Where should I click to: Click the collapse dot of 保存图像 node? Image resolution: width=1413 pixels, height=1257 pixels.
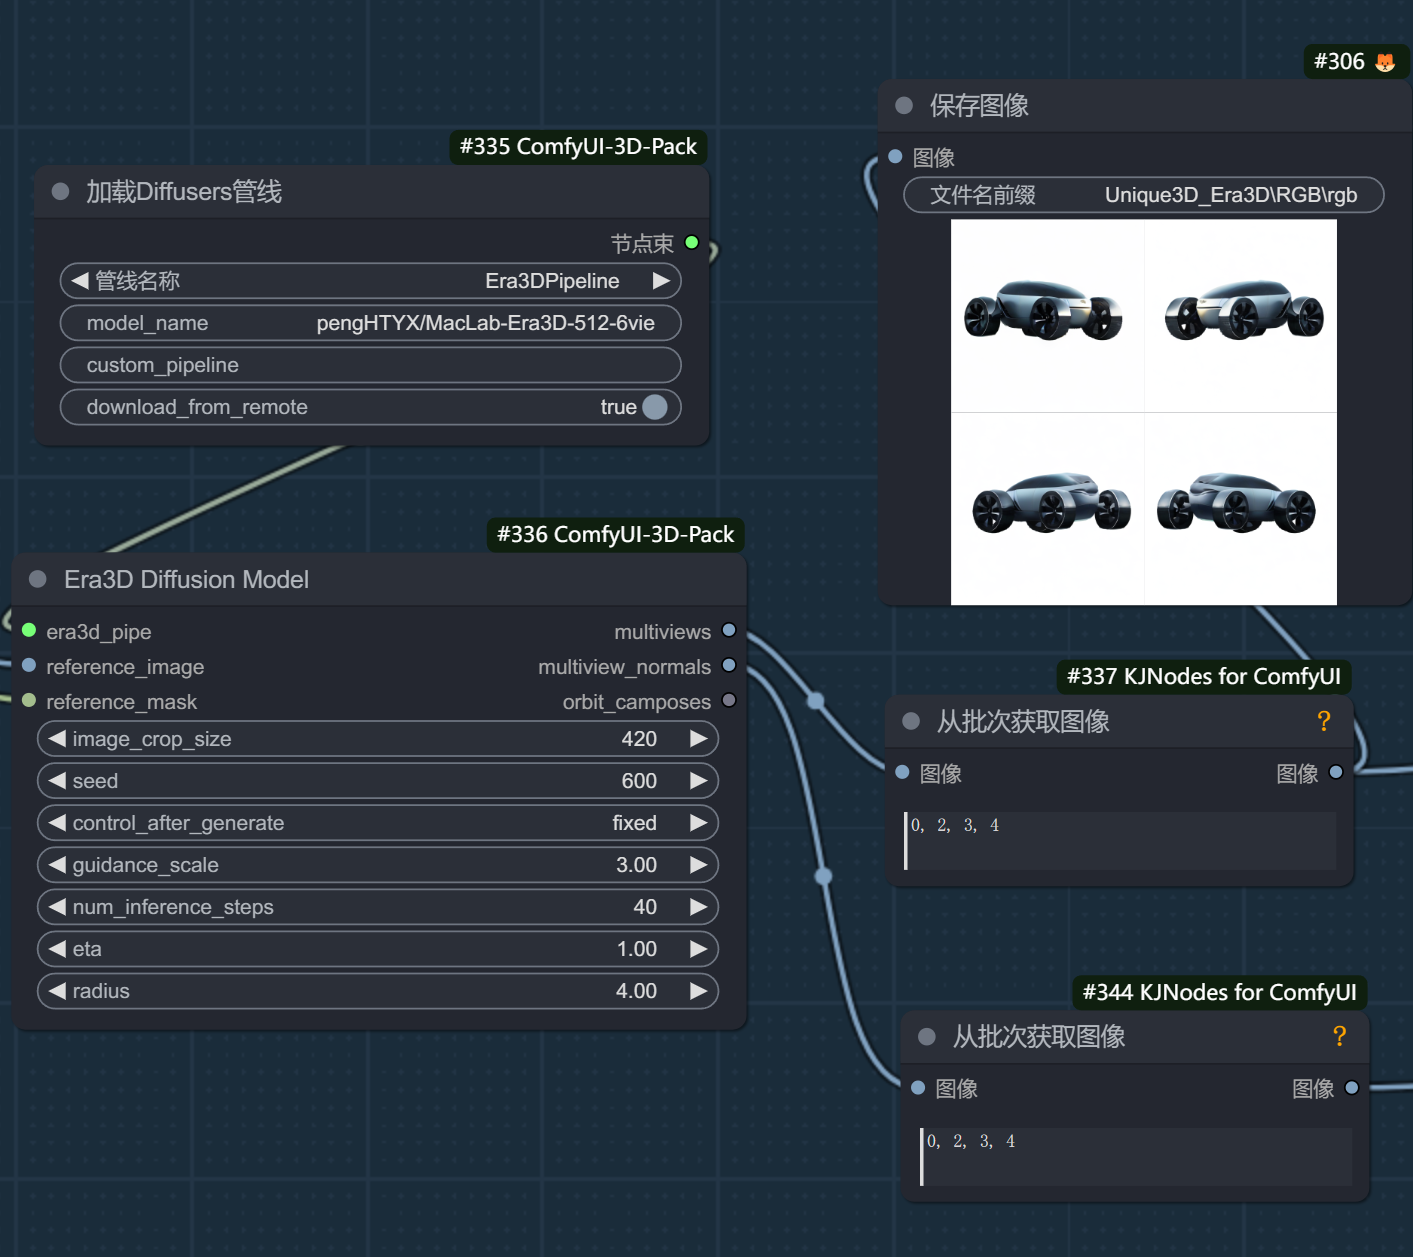click(904, 105)
